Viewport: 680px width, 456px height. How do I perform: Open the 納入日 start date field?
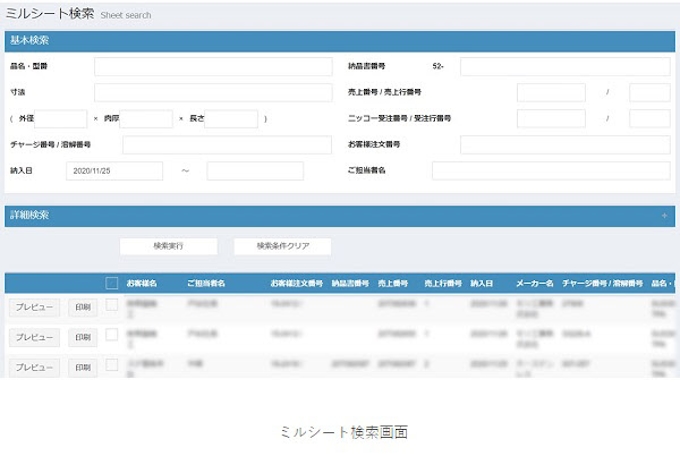pyautogui.click(x=114, y=171)
